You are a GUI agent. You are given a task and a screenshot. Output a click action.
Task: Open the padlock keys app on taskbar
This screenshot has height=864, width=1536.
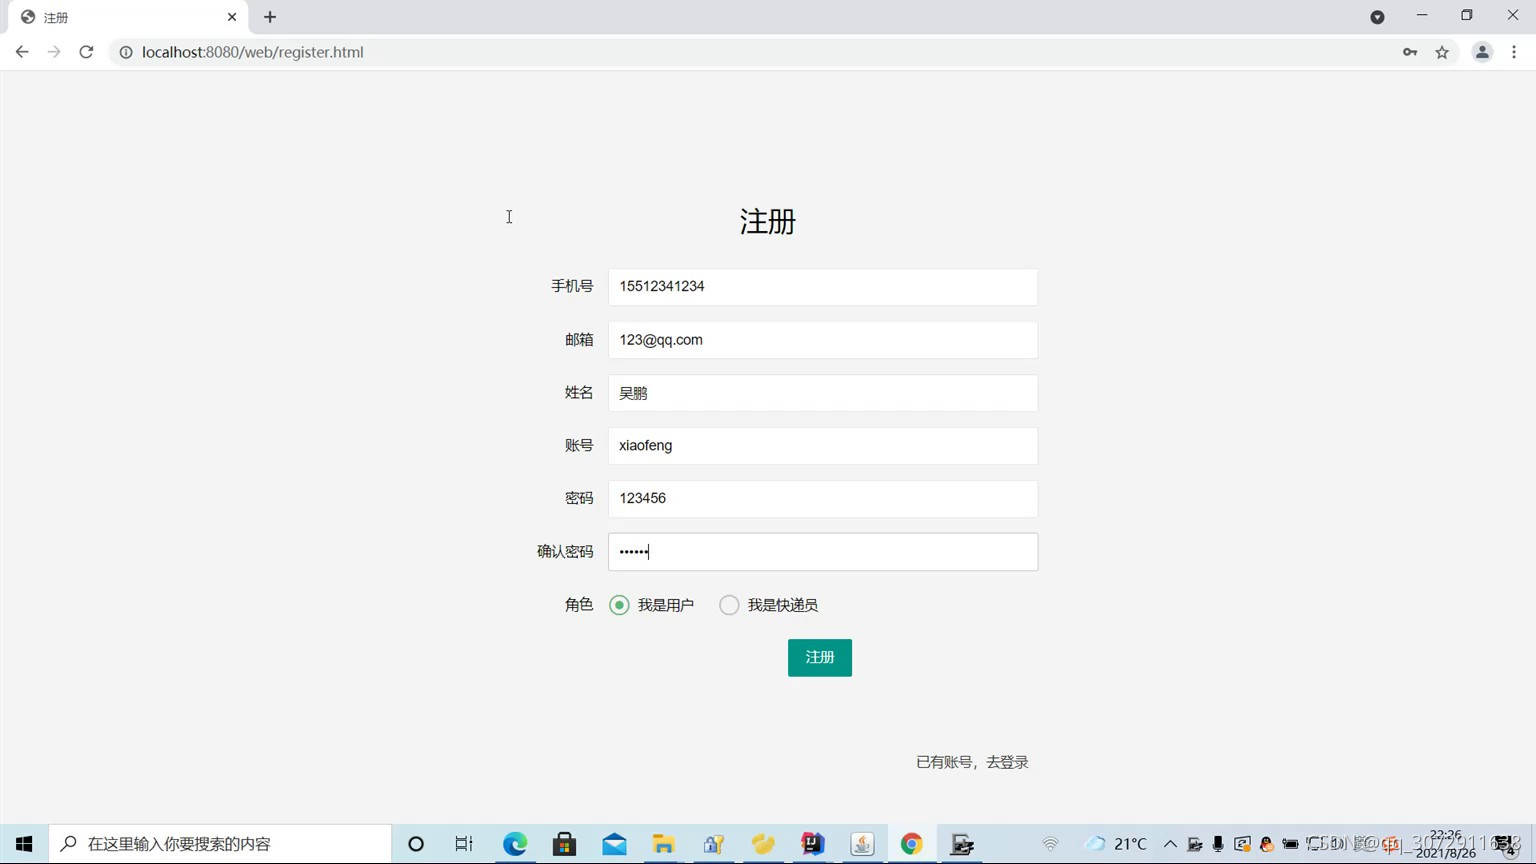click(x=713, y=844)
